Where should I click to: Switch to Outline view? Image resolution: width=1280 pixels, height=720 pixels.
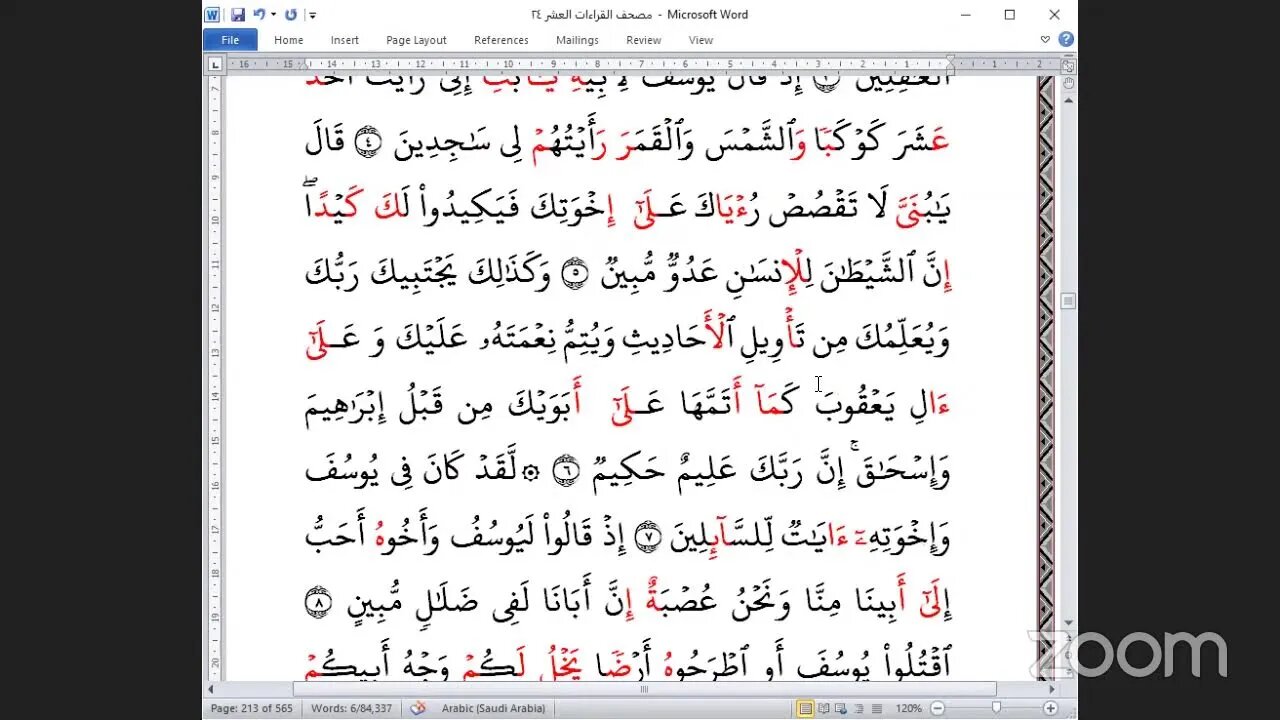tap(860, 708)
